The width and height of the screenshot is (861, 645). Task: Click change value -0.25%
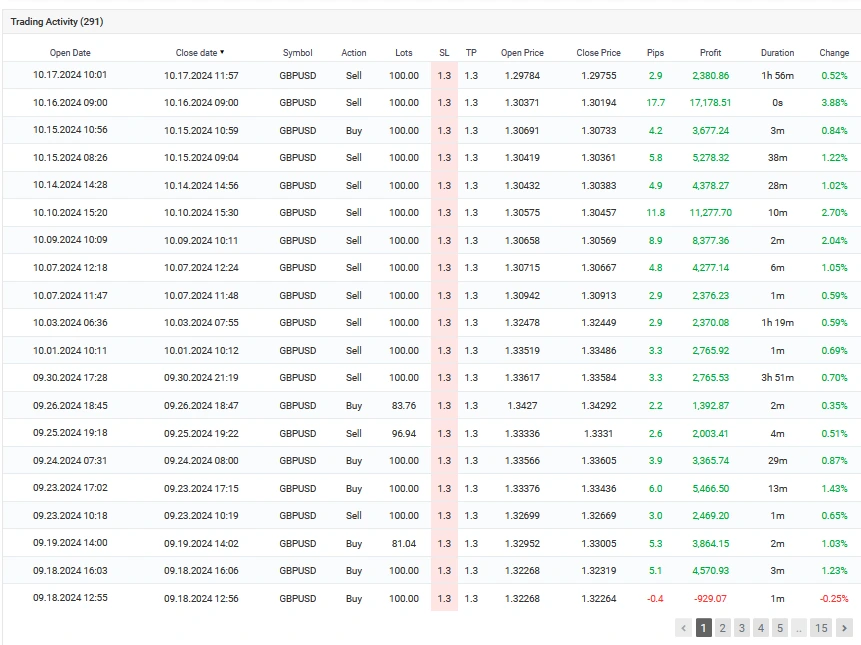pos(834,598)
